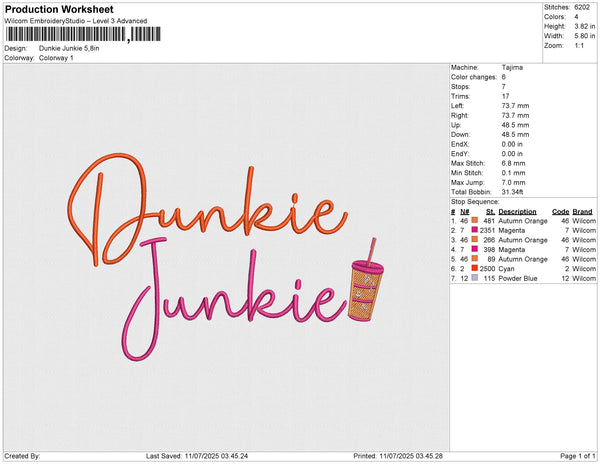
Task: Click the Min Stitch value '0.1 mm'
Action: (x=514, y=173)
